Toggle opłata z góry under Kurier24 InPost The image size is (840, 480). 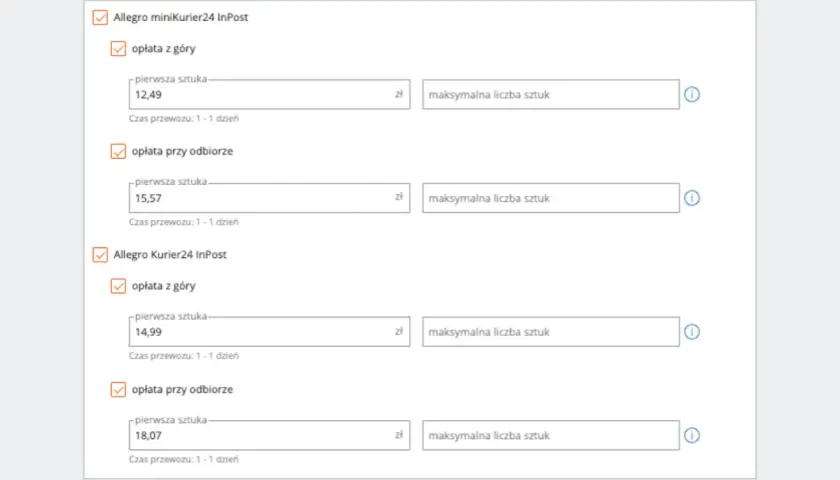tap(118, 286)
